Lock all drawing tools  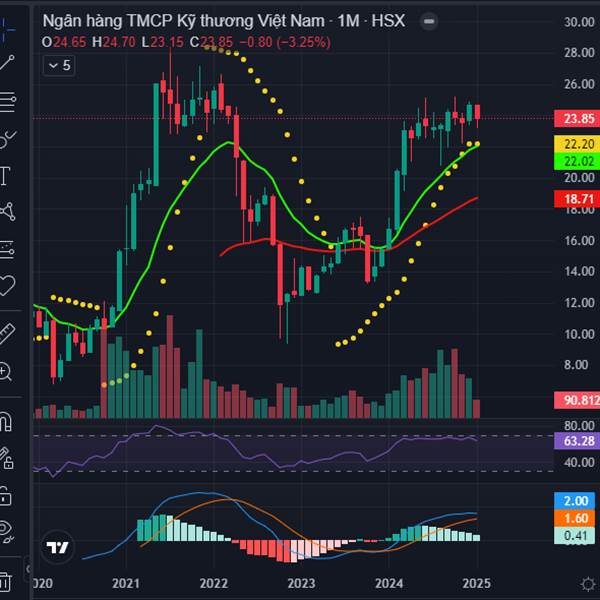click(x=5, y=496)
